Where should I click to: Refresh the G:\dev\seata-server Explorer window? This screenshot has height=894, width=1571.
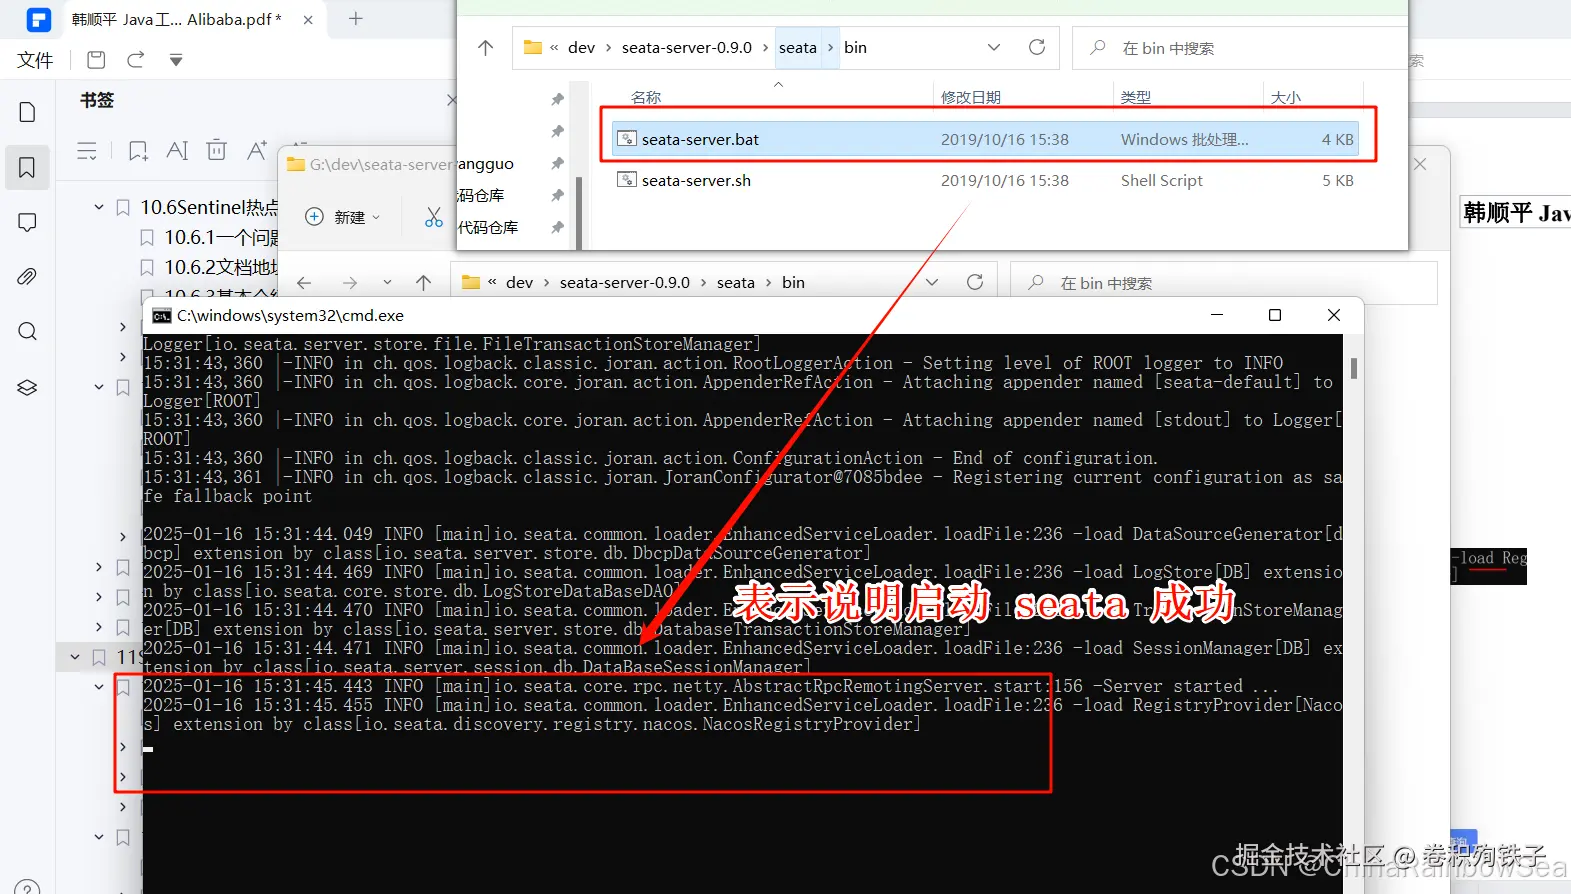(975, 282)
